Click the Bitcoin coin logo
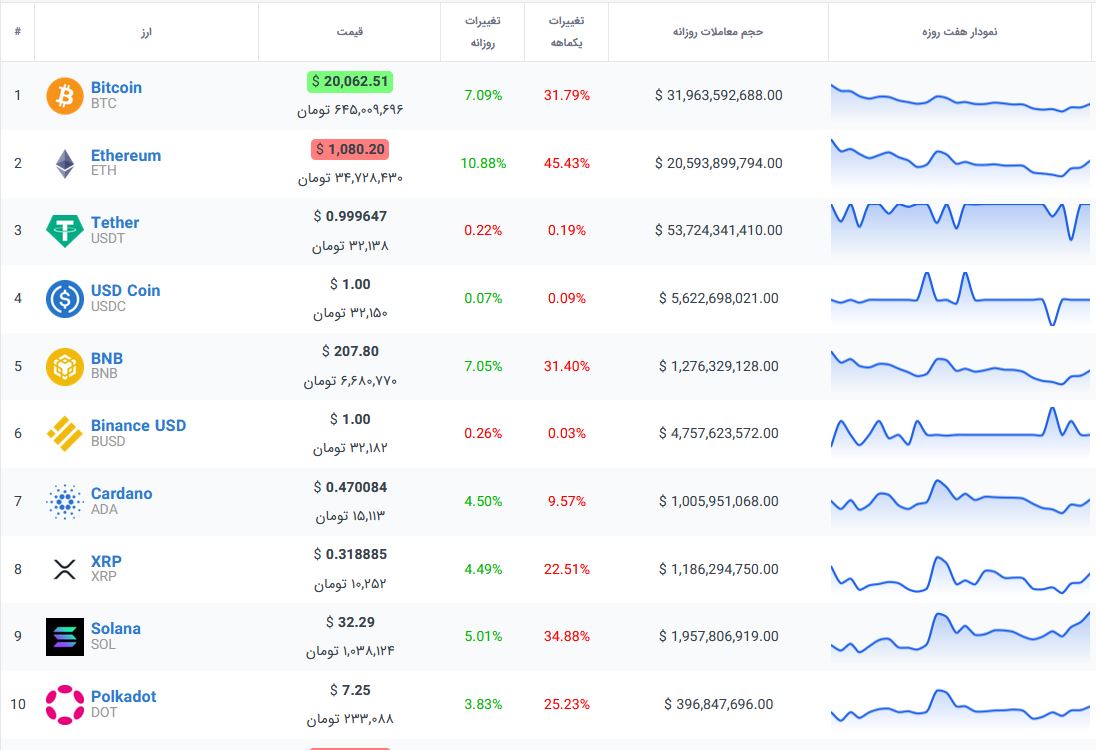 (65, 96)
